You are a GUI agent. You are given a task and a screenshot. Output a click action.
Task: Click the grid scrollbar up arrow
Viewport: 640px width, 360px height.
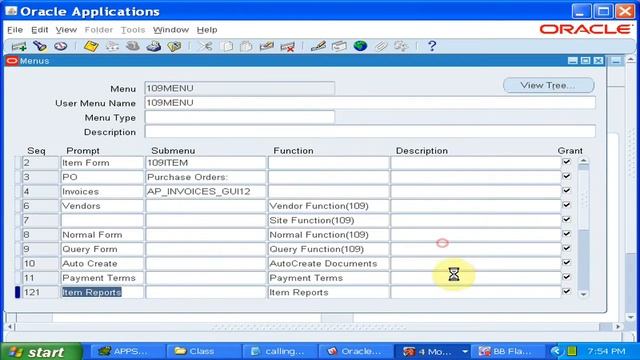[583, 161]
